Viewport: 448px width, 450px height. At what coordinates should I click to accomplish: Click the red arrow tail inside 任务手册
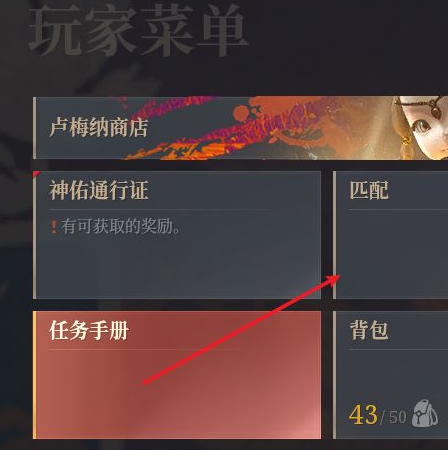[146, 382]
